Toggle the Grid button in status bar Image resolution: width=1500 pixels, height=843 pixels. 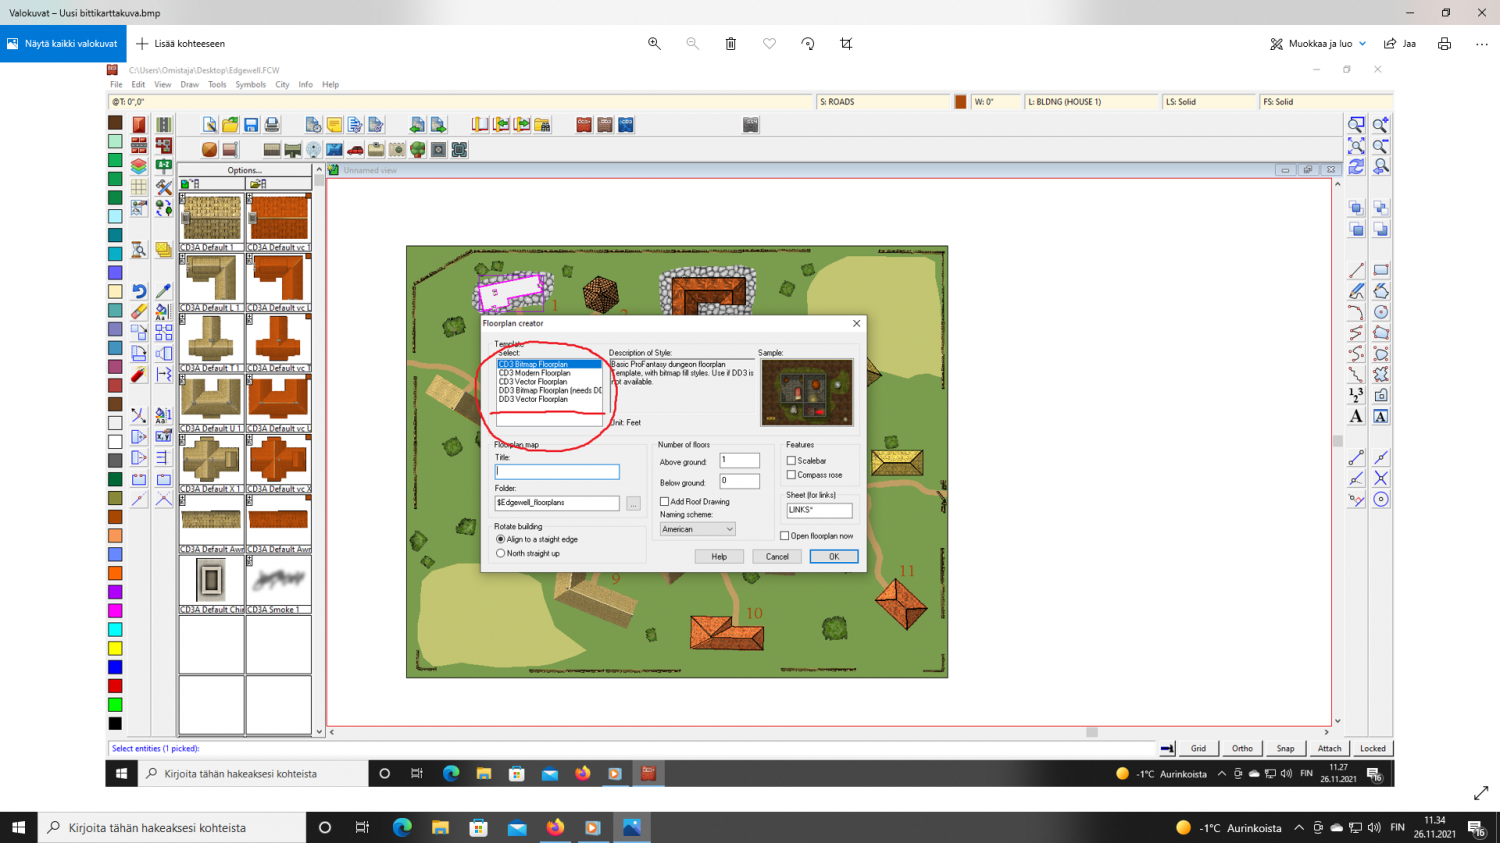coord(1198,748)
